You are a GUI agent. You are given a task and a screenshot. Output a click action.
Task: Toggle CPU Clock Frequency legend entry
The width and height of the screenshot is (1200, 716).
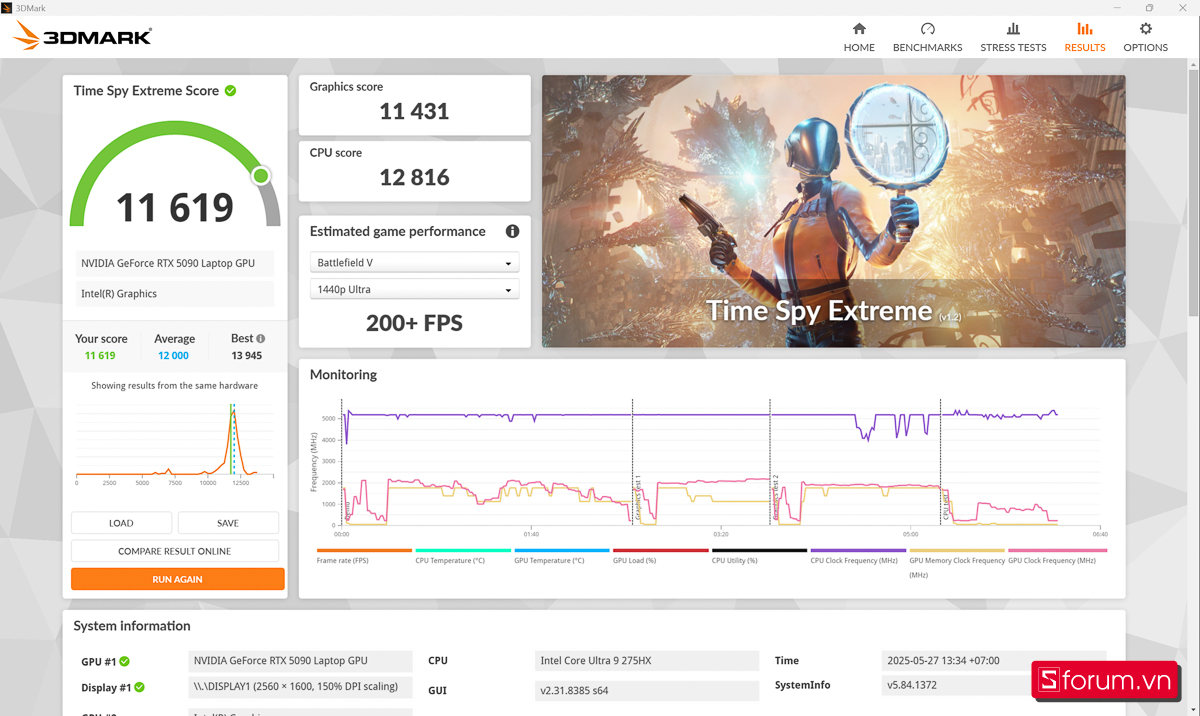pos(858,555)
